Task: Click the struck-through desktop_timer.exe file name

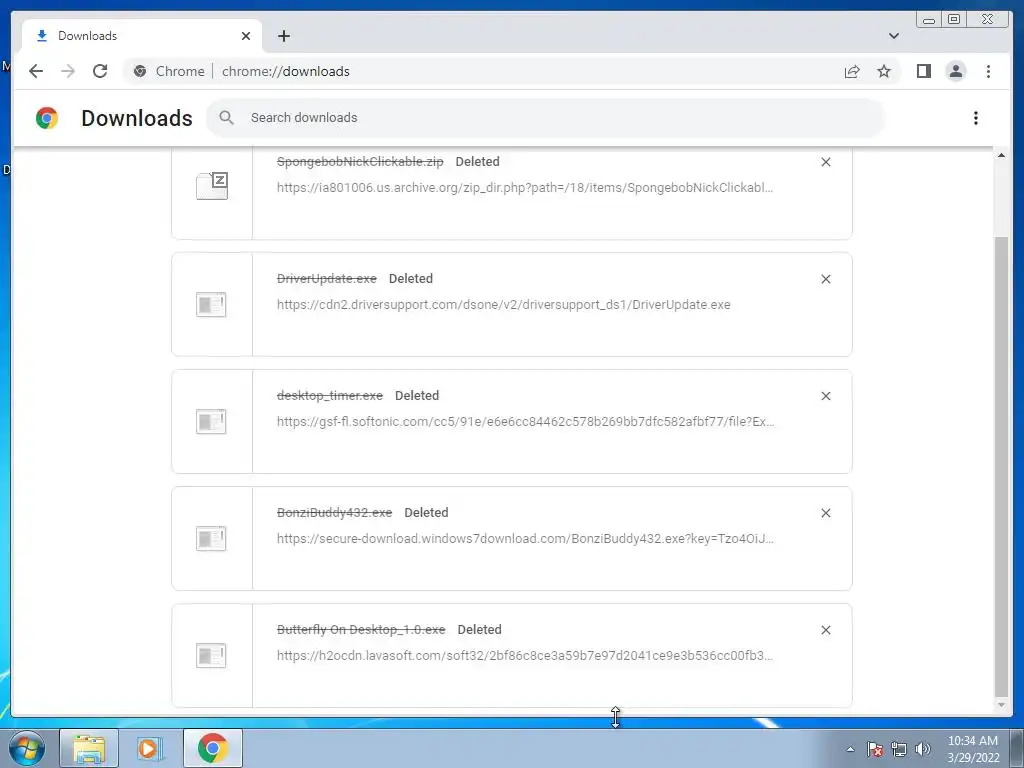Action: point(330,395)
